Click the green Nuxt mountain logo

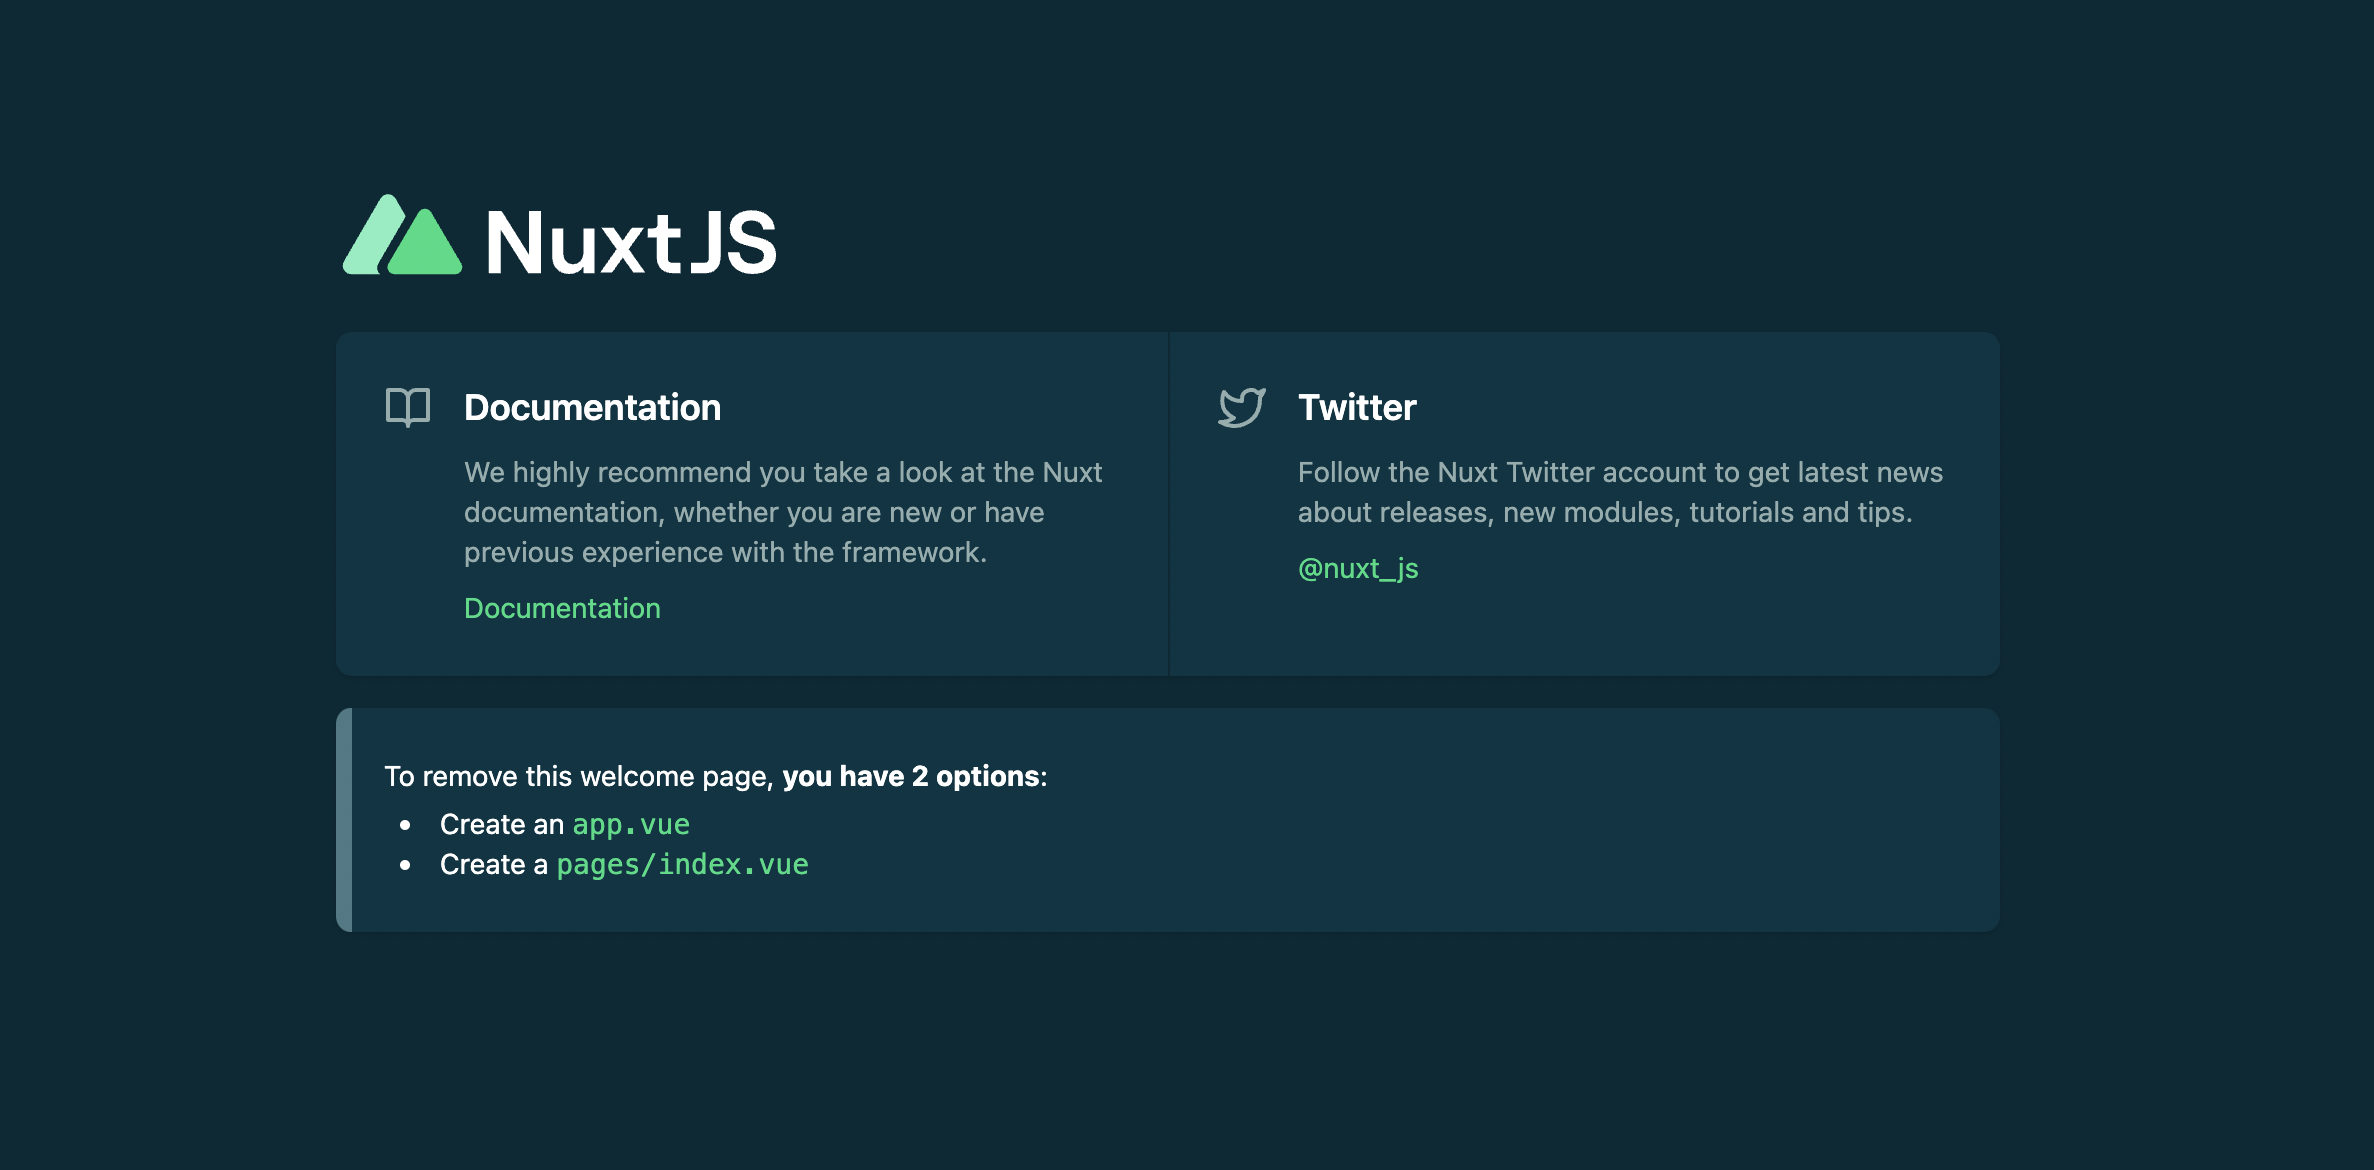[402, 236]
